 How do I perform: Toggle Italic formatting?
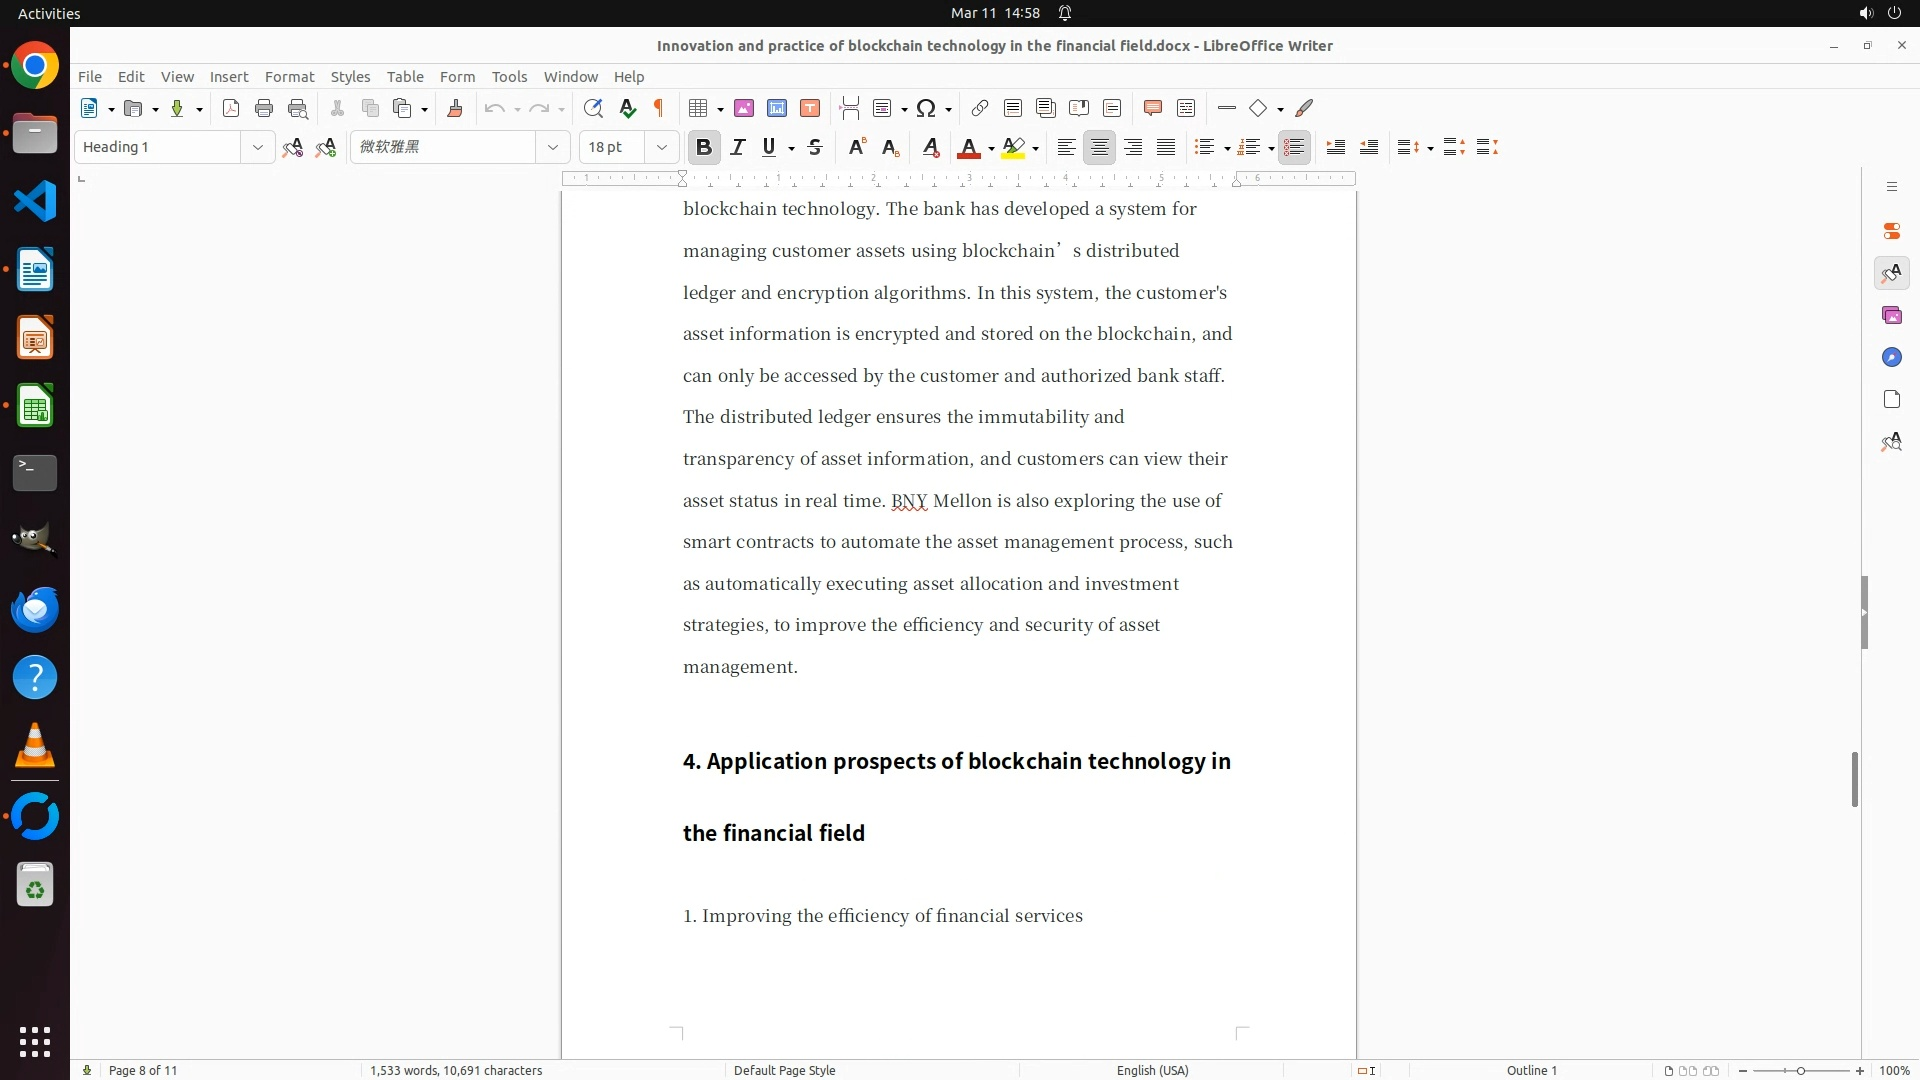click(738, 147)
